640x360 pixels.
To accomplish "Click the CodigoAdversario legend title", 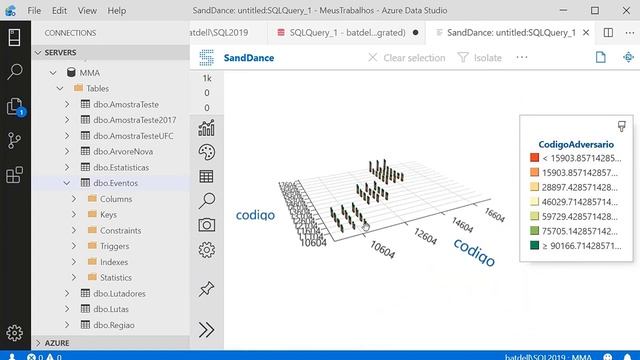I will point(576,144).
